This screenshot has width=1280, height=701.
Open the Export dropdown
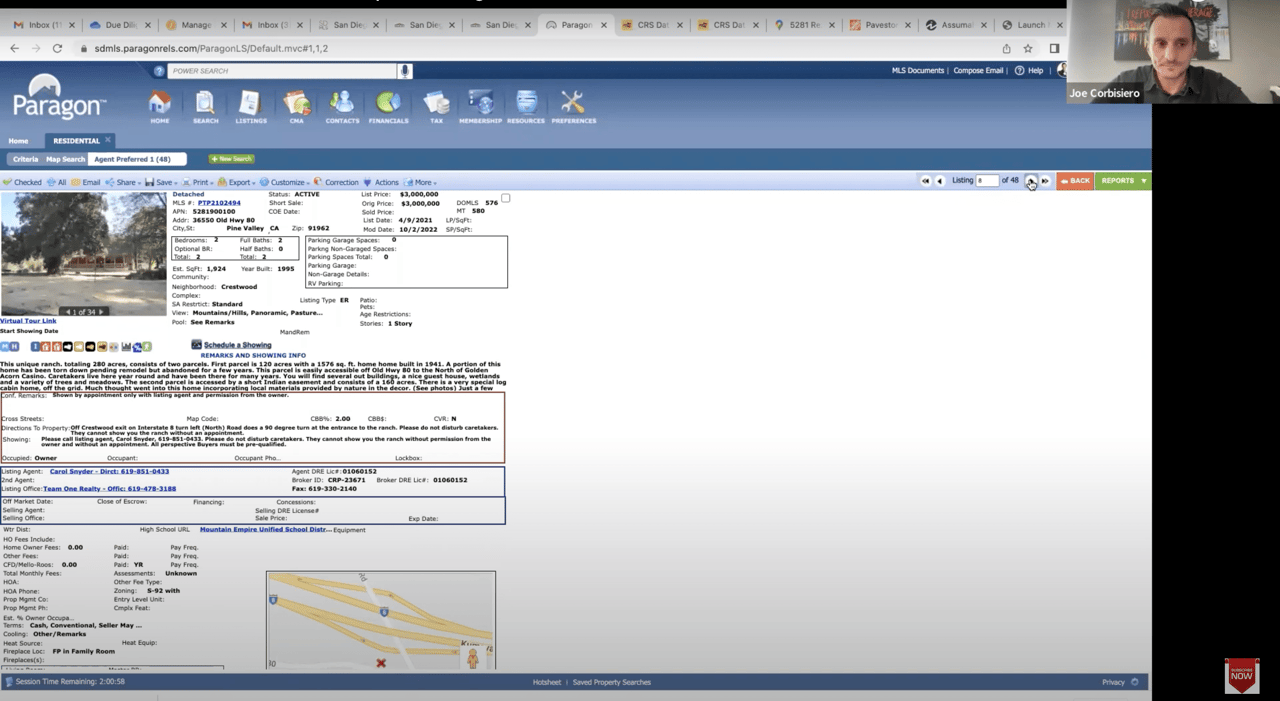click(x=237, y=183)
